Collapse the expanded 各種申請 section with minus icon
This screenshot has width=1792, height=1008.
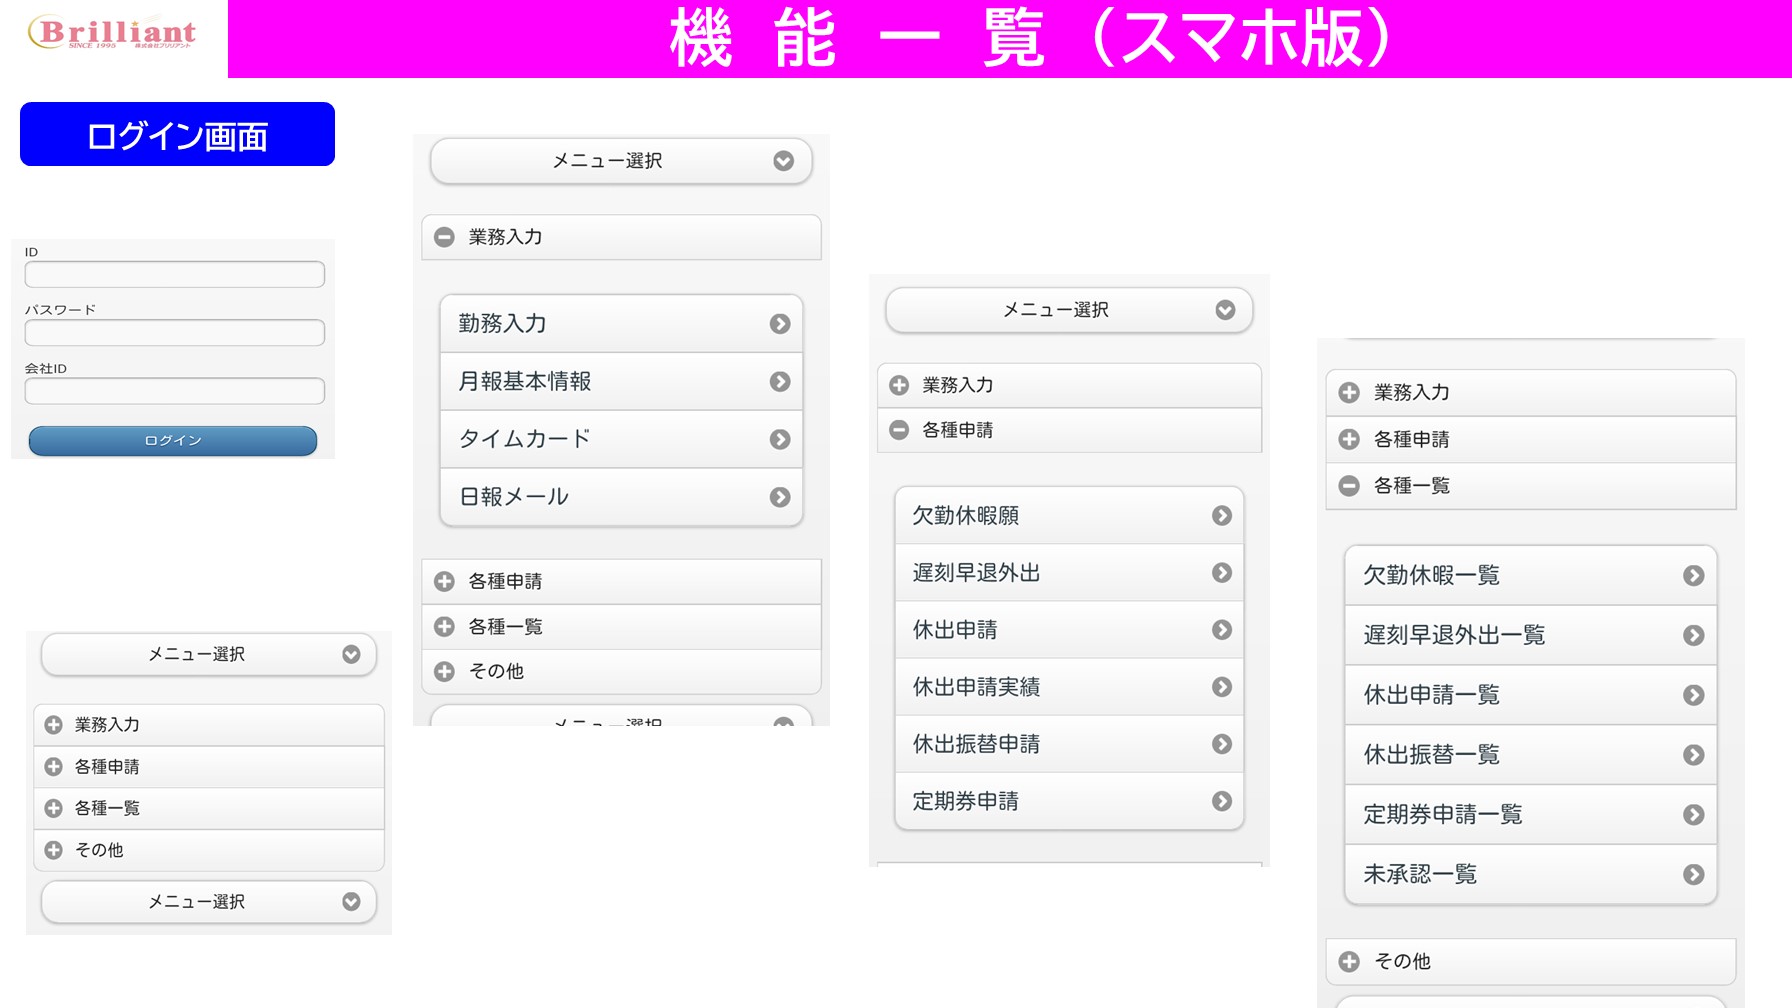point(899,430)
